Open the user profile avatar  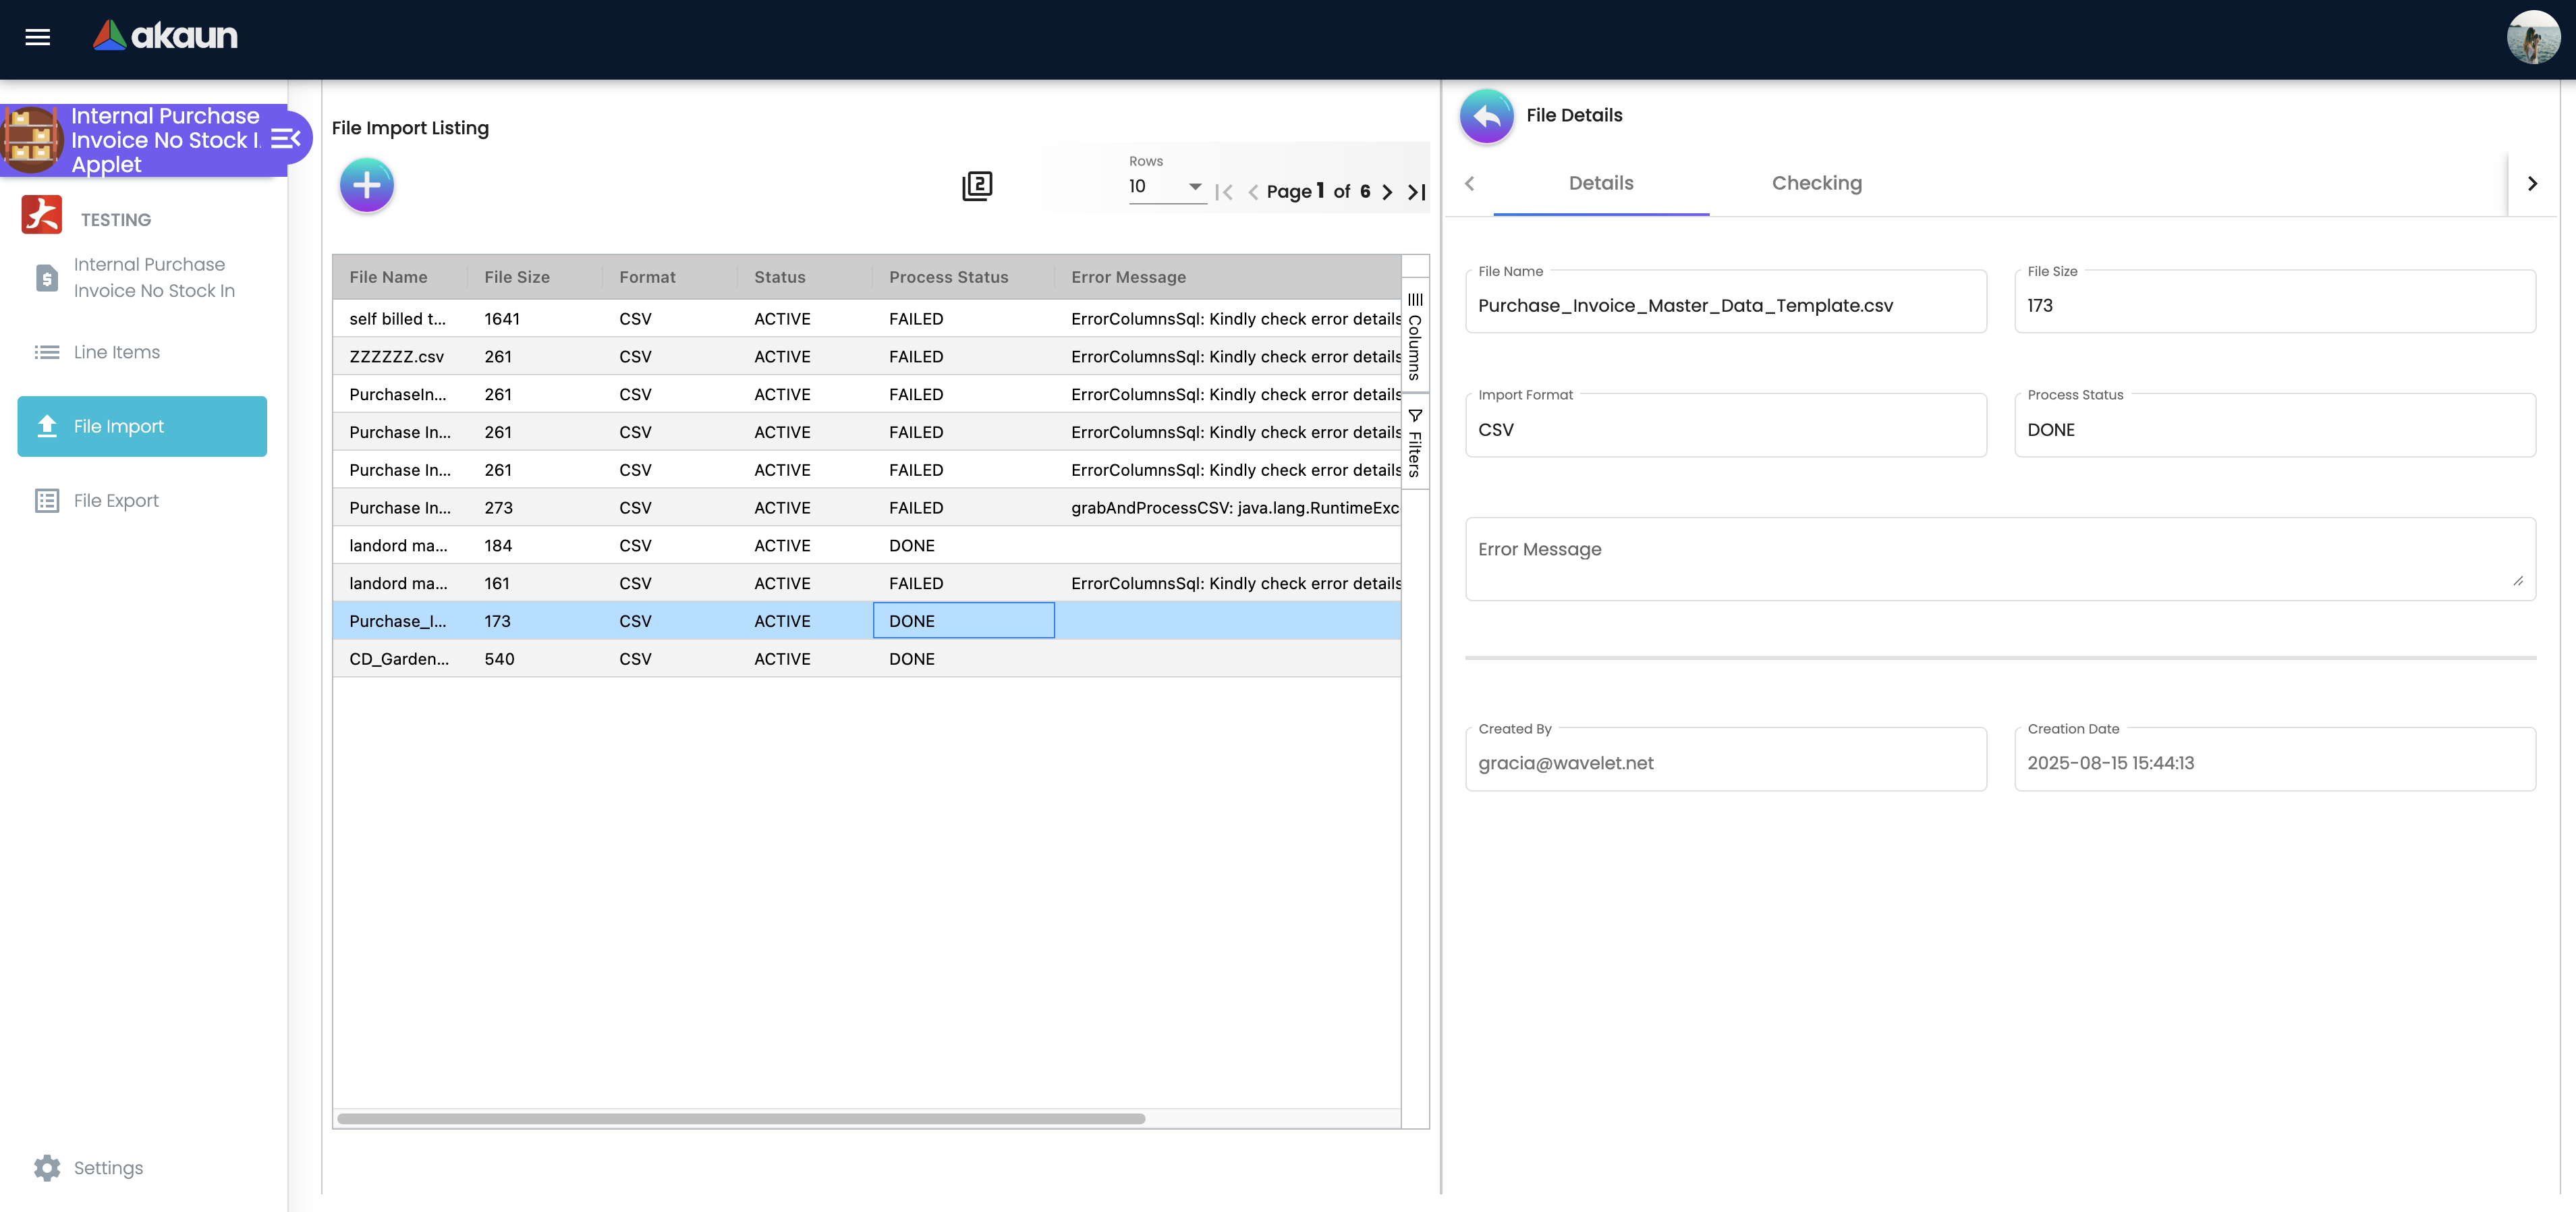click(x=2532, y=37)
